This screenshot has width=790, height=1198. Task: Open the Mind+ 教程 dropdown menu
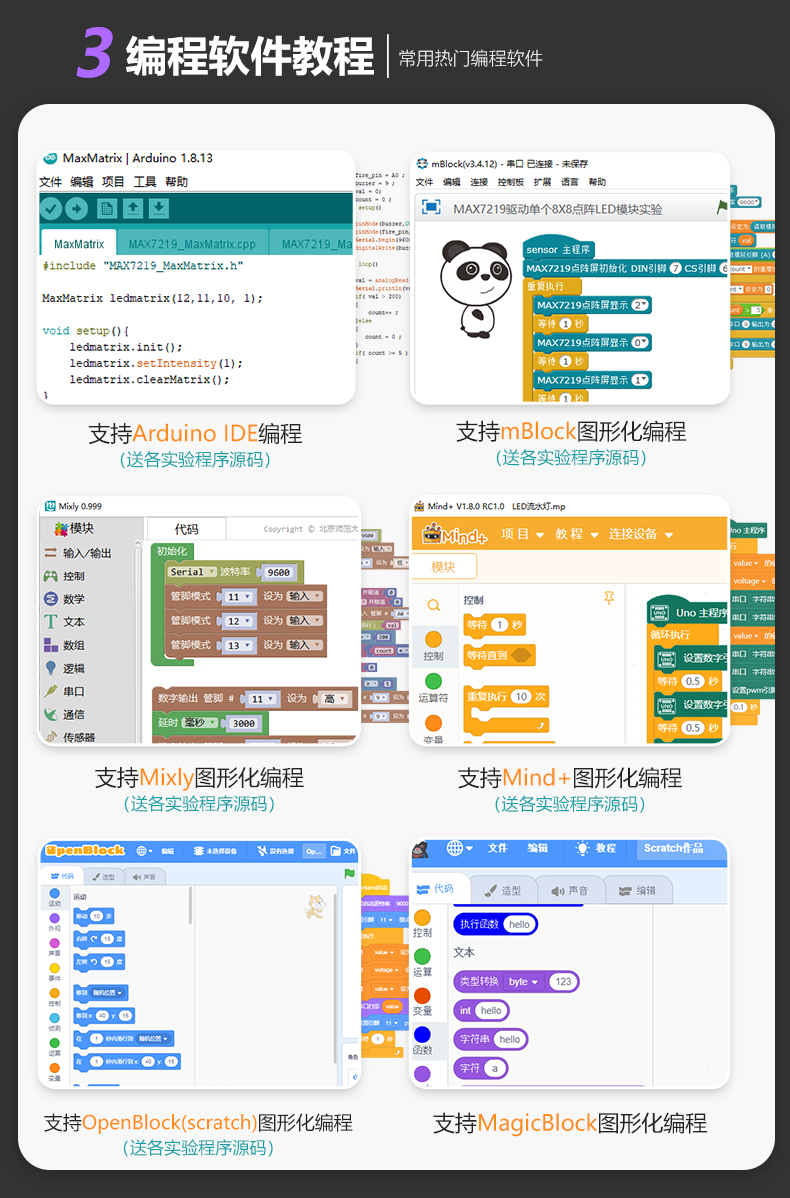576,534
